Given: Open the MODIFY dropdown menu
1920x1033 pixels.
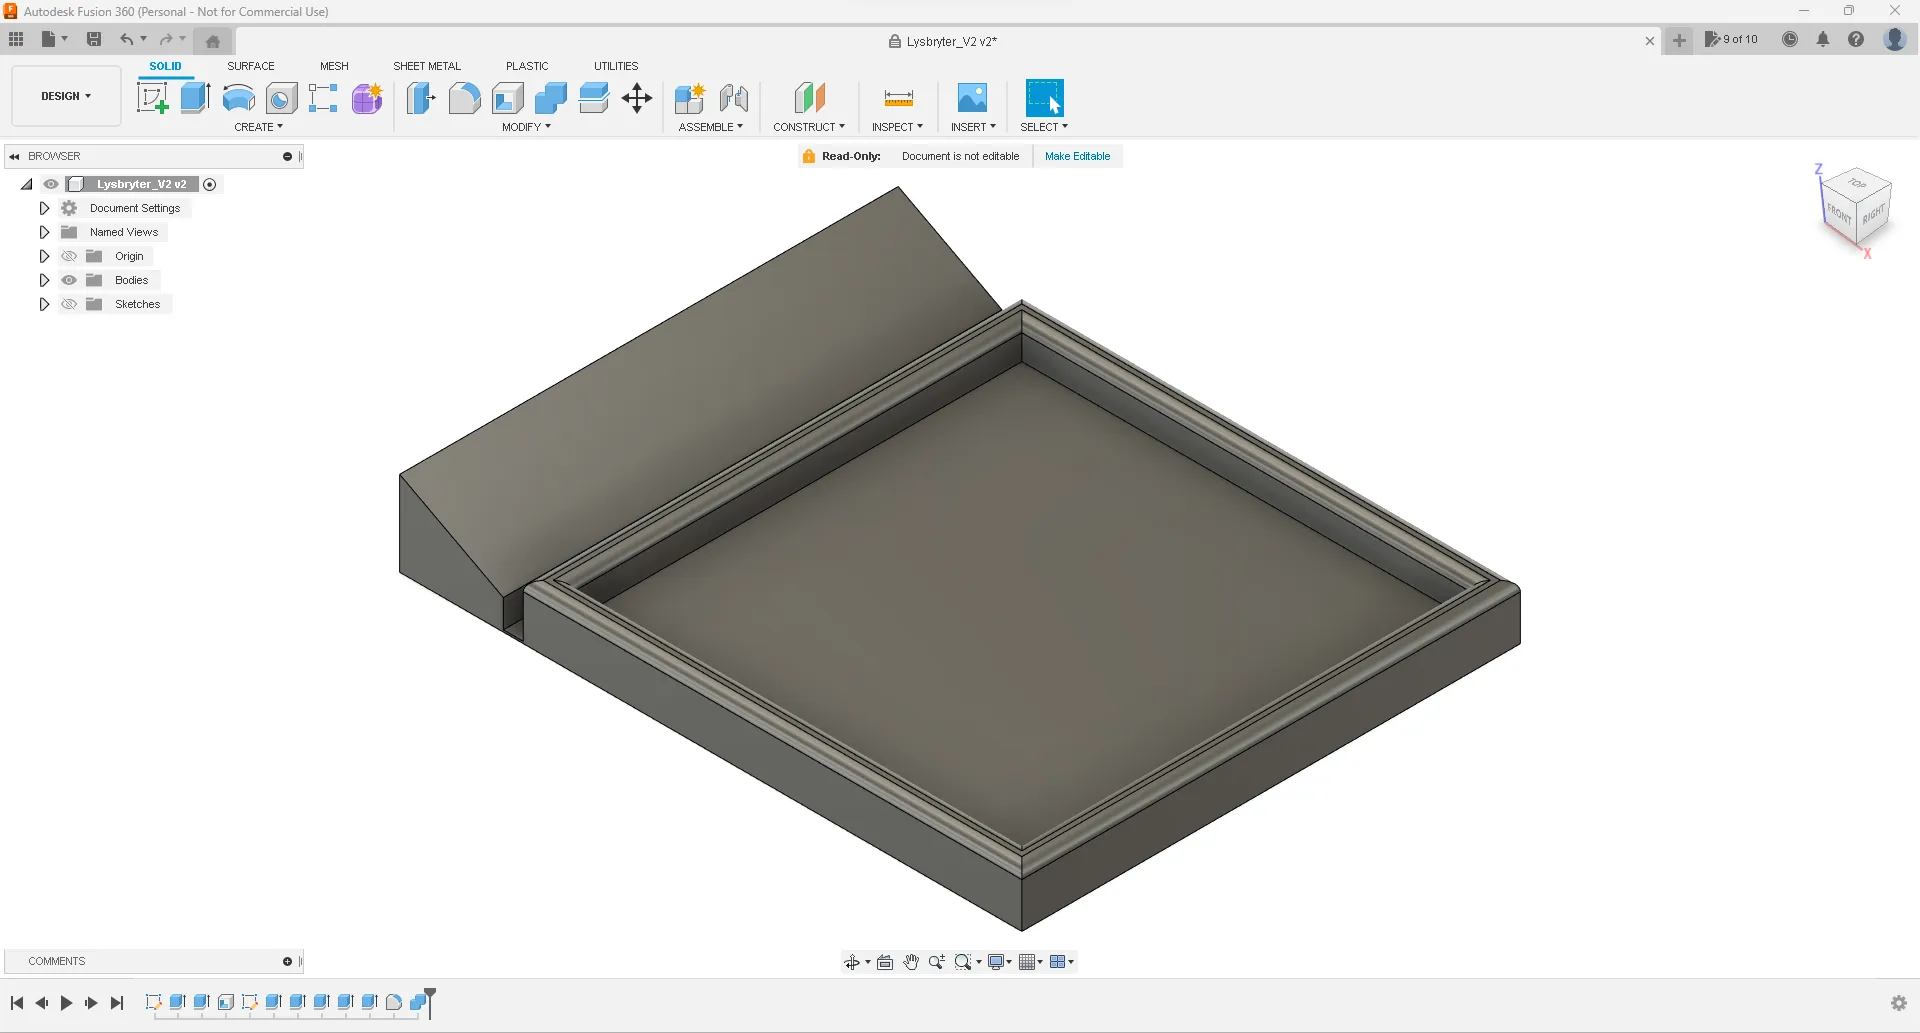Looking at the screenshot, I should (527, 127).
